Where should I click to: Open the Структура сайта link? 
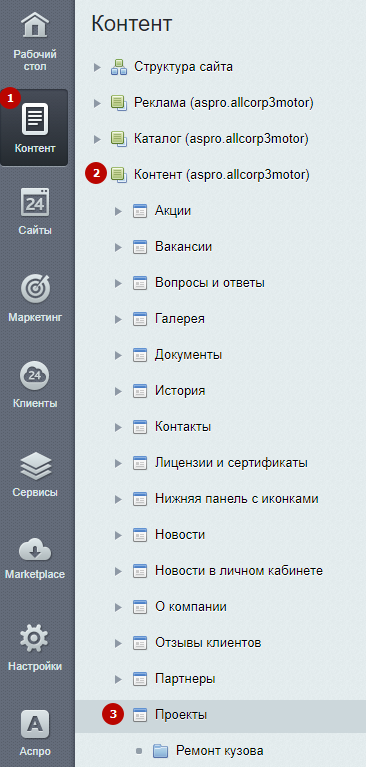pos(183,67)
